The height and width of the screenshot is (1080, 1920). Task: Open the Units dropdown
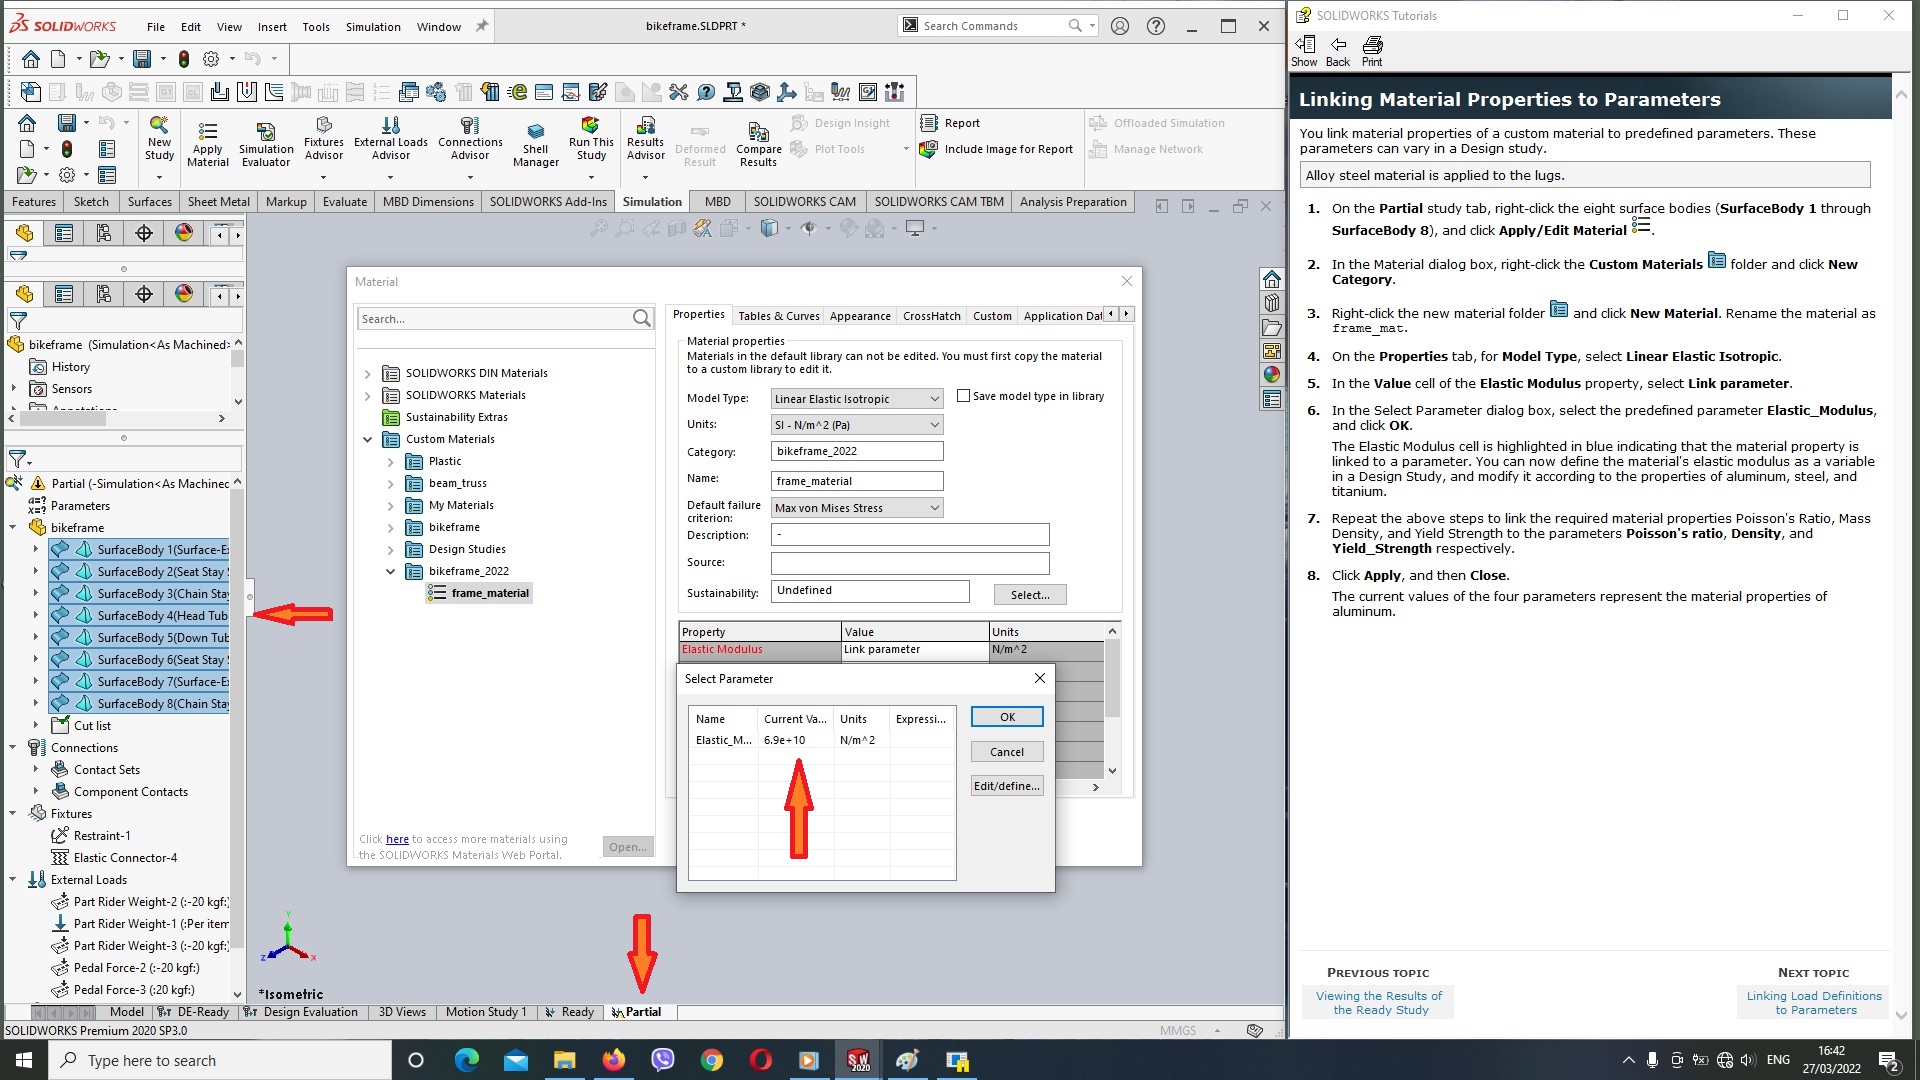pyautogui.click(x=856, y=425)
